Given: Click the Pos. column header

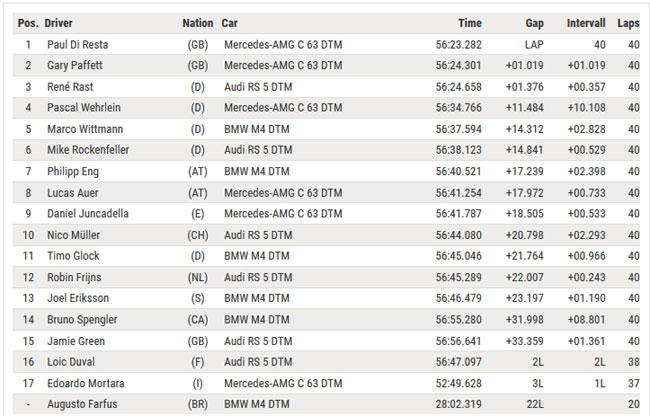Looking at the screenshot, I should pos(28,23).
